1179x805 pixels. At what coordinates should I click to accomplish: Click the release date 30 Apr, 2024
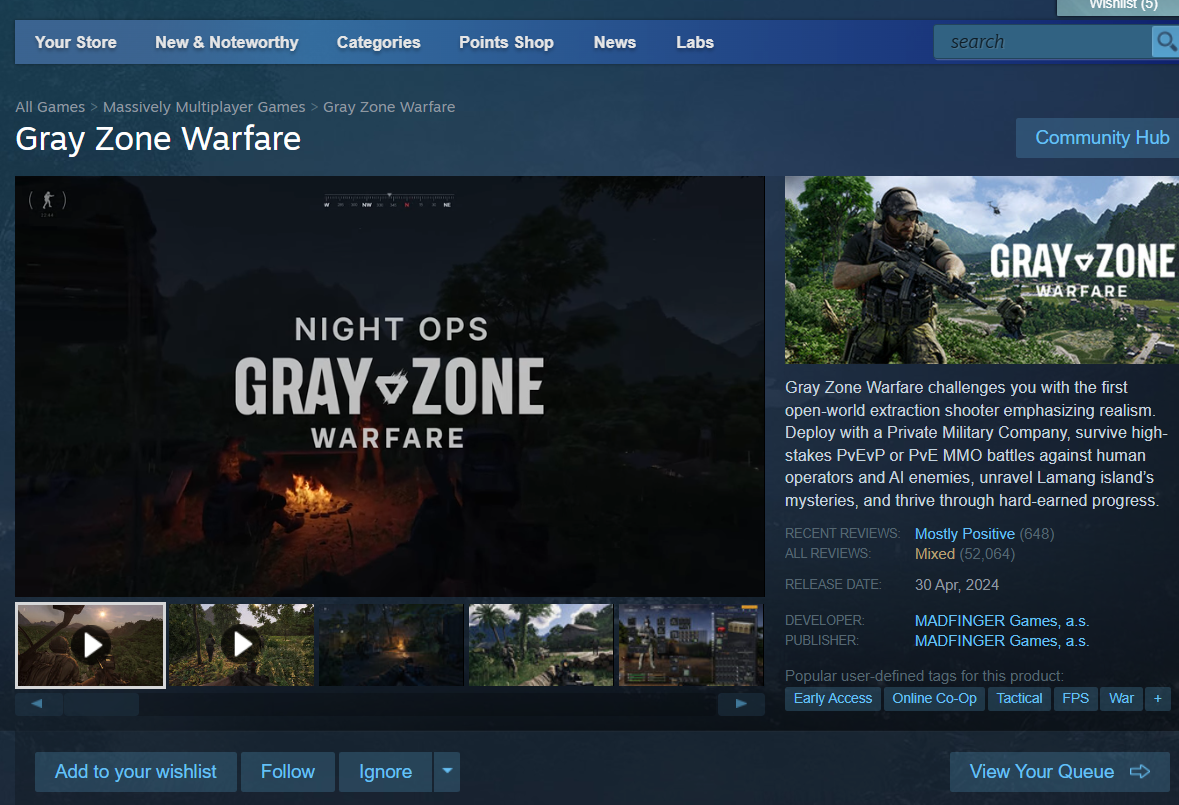click(x=956, y=585)
